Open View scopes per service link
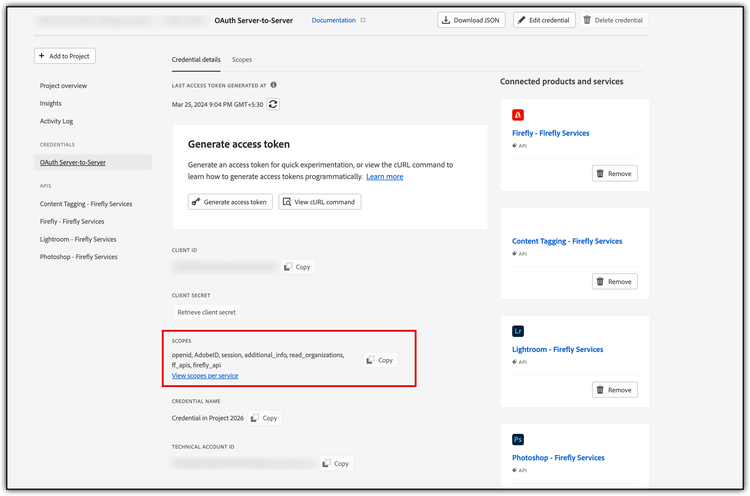The image size is (750, 496). [x=205, y=376]
